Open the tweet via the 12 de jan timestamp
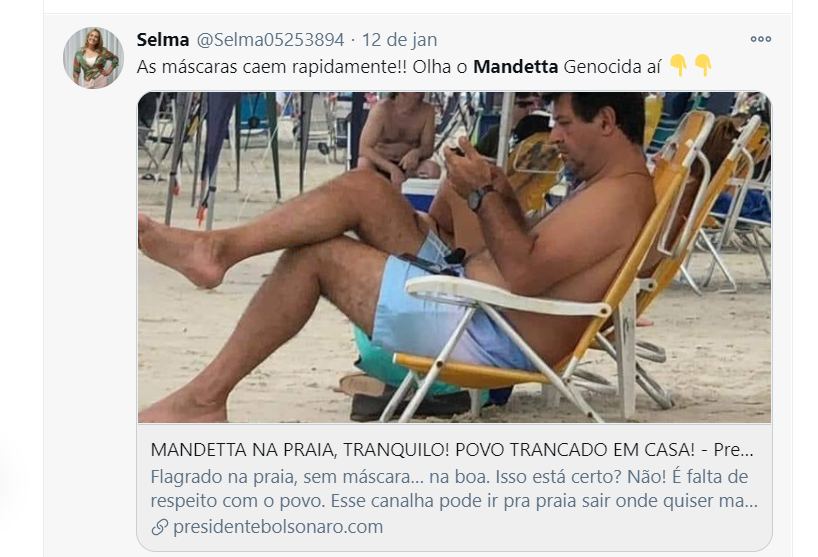818x557 pixels. click(x=399, y=40)
